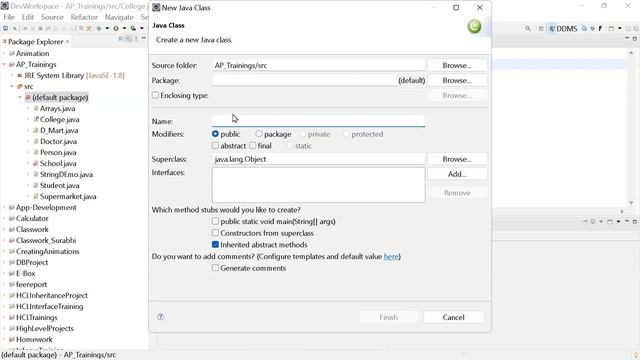This screenshot has width=640, height=360.
Task: Click the editor scrollbar up arrow
Action: tap(631, 53)
